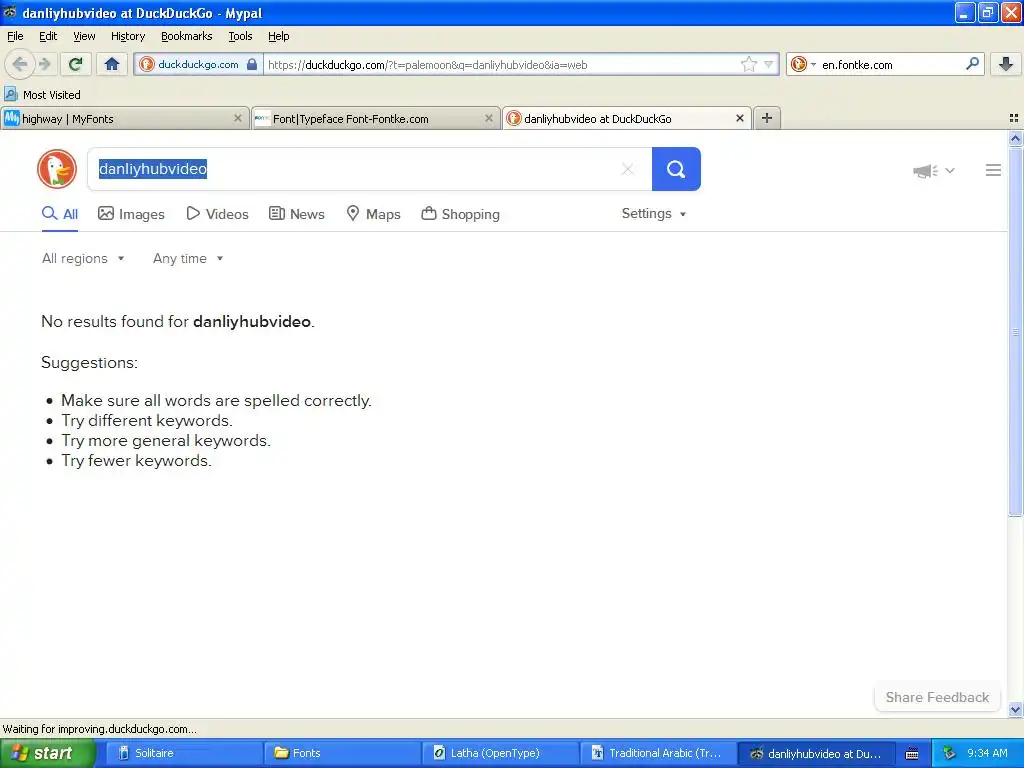This screenshot has height=768, width=1024.
Task: Click the page scrollbar down arrow
Action: point(1015,709)
